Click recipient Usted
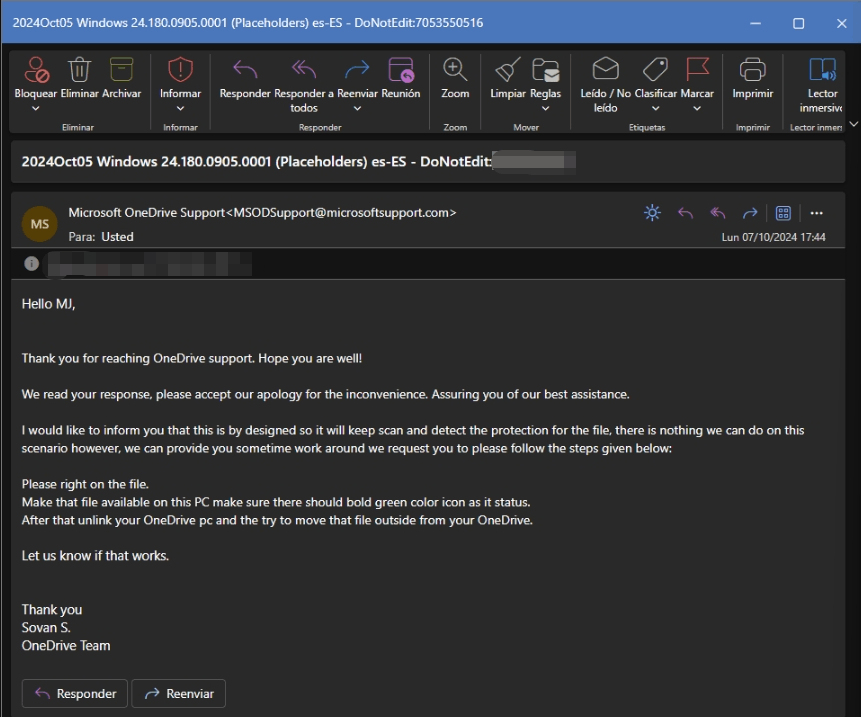The width and height of the screenshot is (861, 717). click(117, 237)
